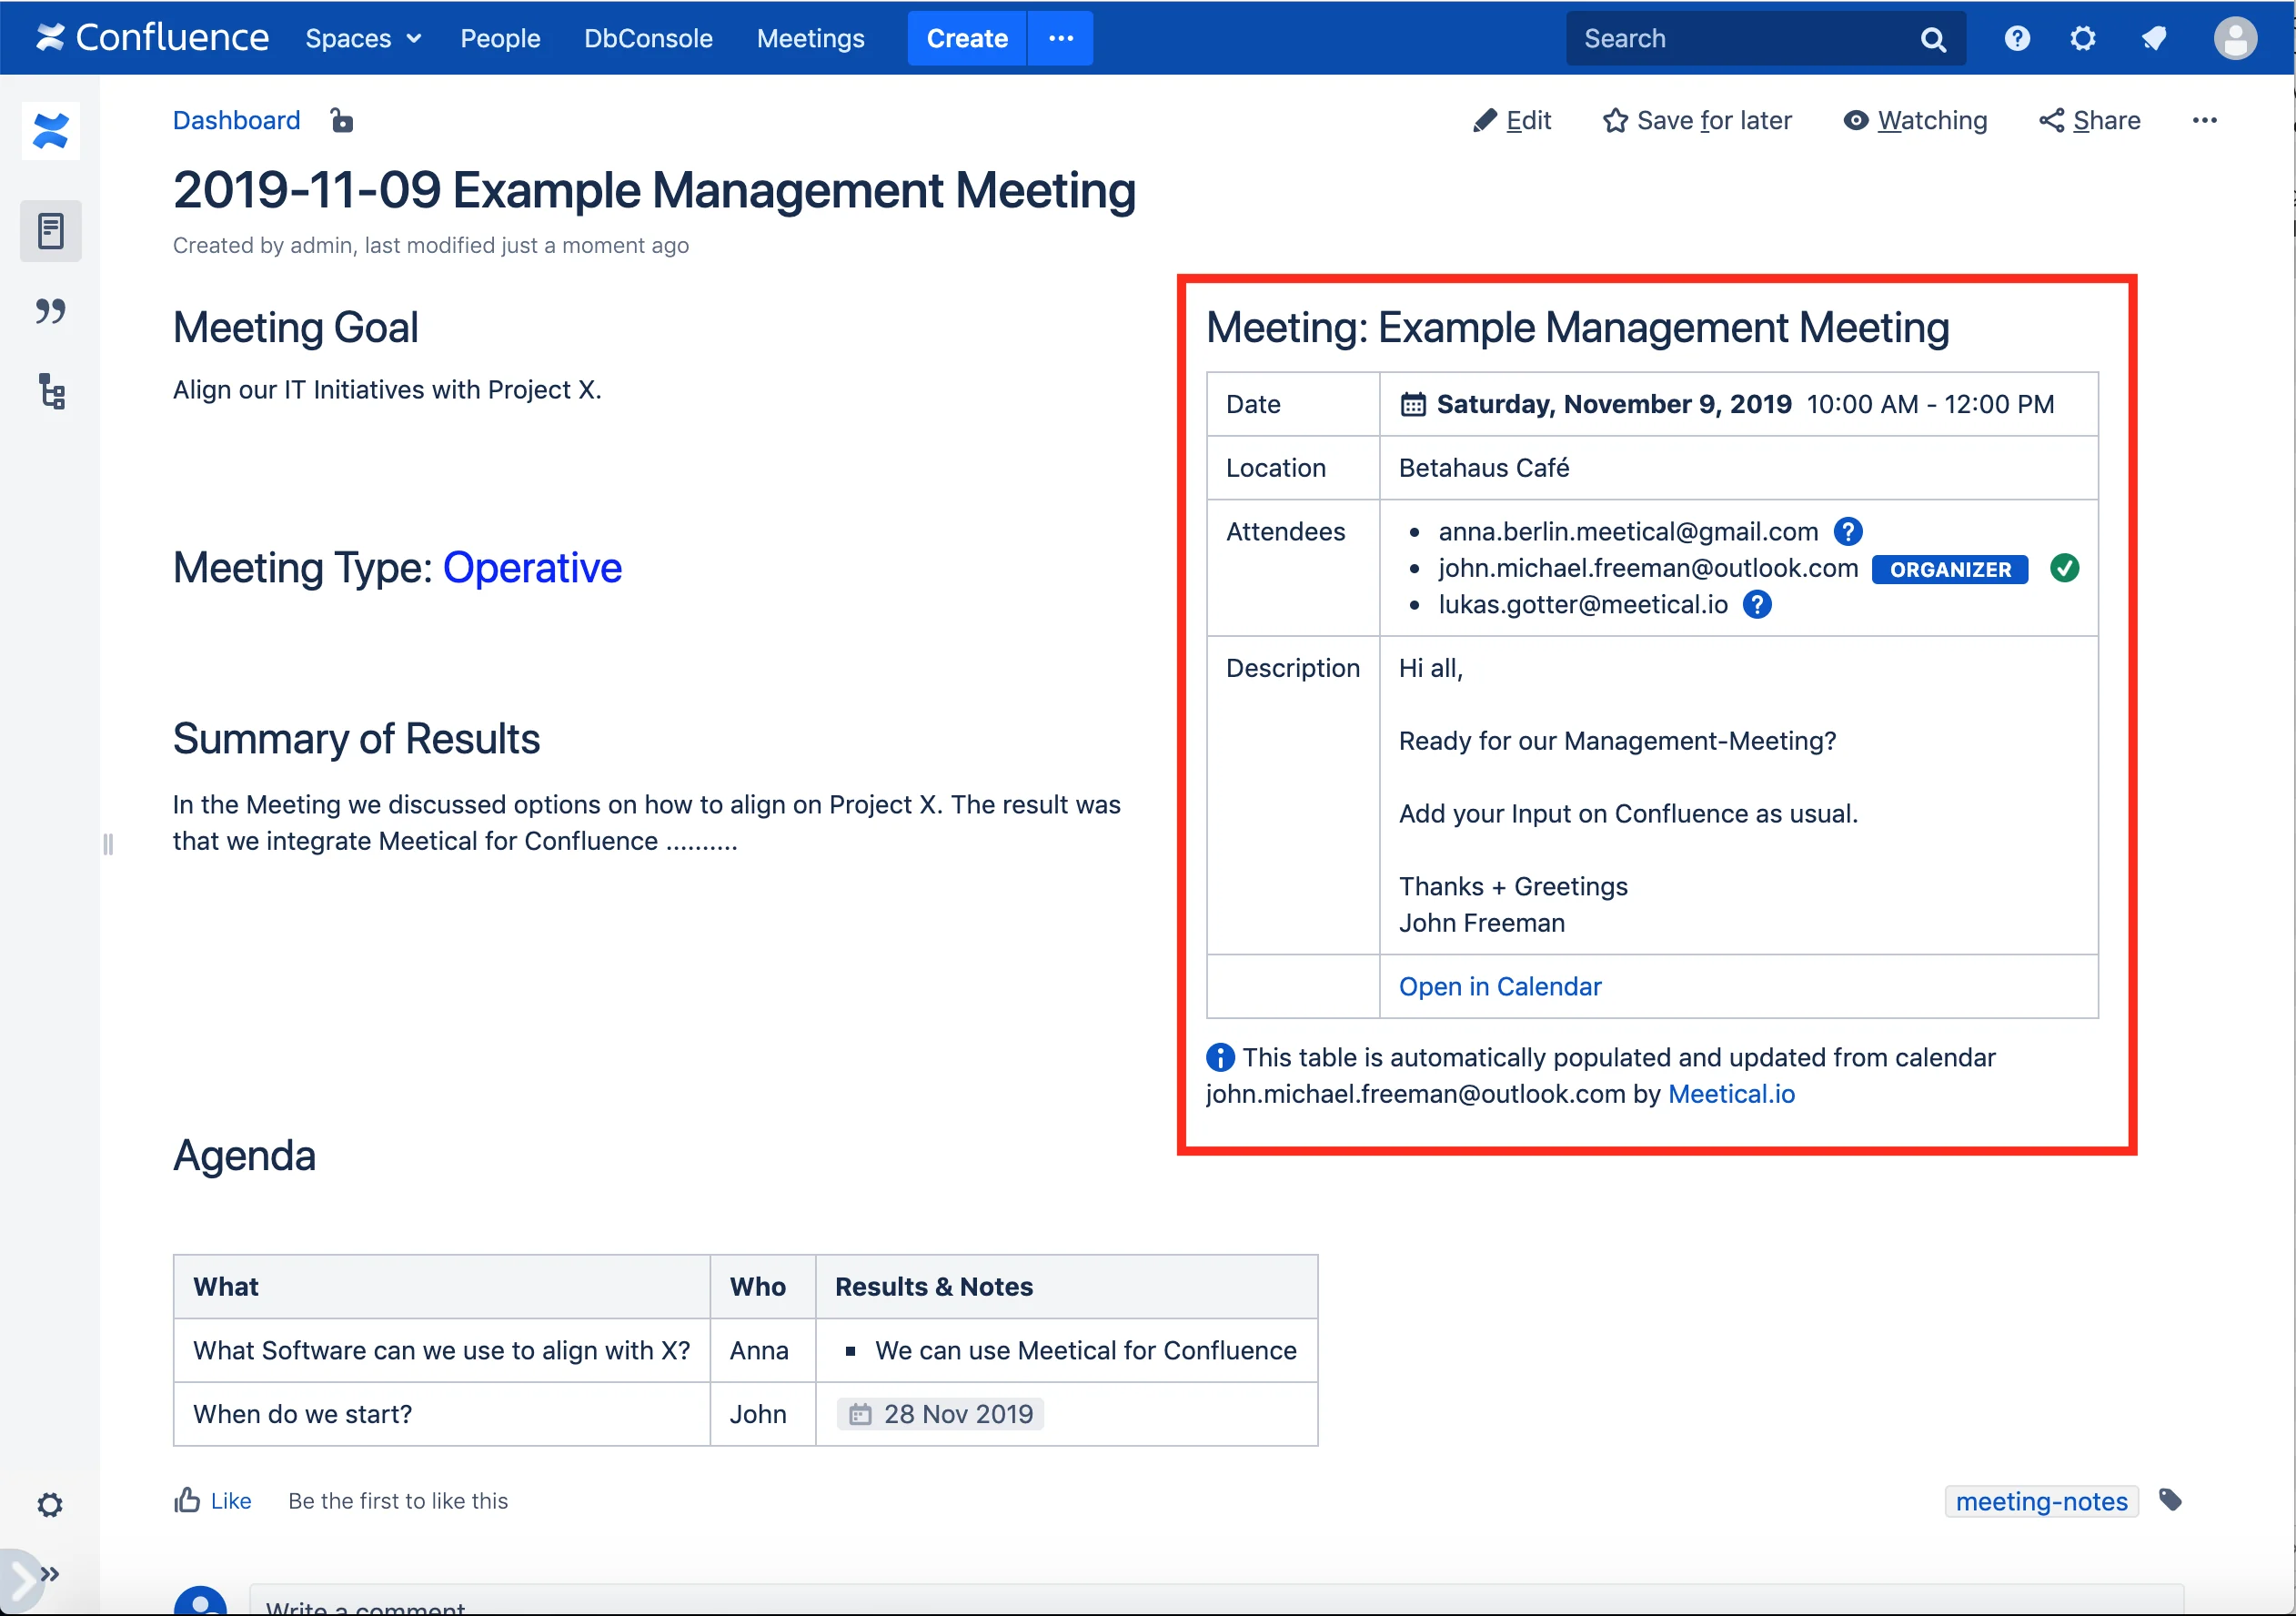This screenshot has height=1616, width=2296.
Task: Click the Meetical.io link
Action: coord(1731,1094)
